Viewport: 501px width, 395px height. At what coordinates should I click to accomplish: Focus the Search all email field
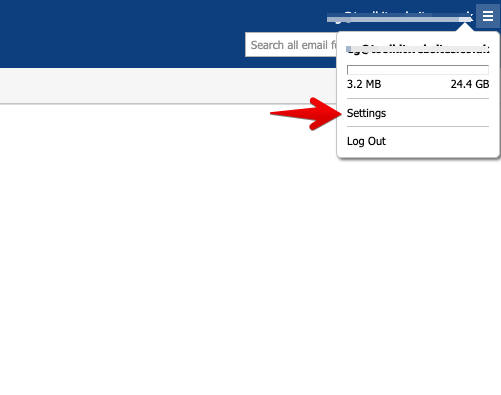(x=291, y=45)
